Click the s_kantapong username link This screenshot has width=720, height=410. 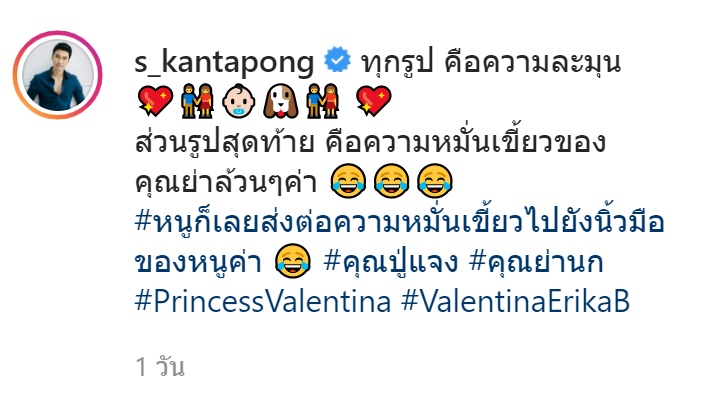(x=225, y=62)
